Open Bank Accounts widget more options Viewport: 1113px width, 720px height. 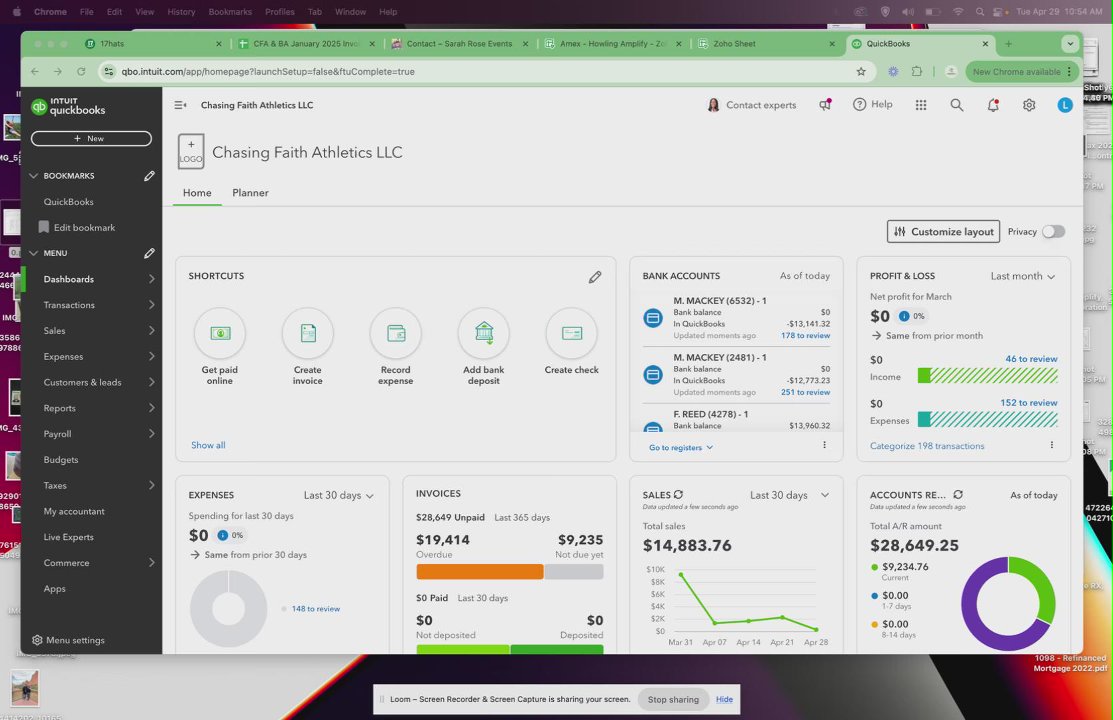(824, 445)
